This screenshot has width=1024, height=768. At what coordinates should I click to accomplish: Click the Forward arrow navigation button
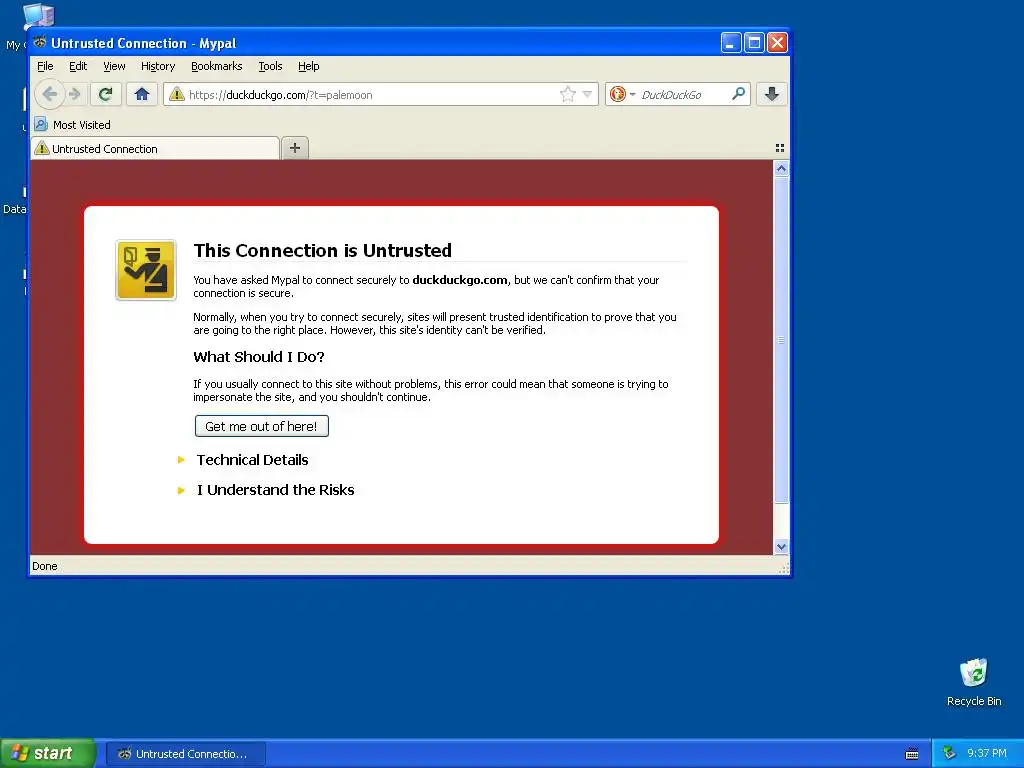(x=74, y=95)
